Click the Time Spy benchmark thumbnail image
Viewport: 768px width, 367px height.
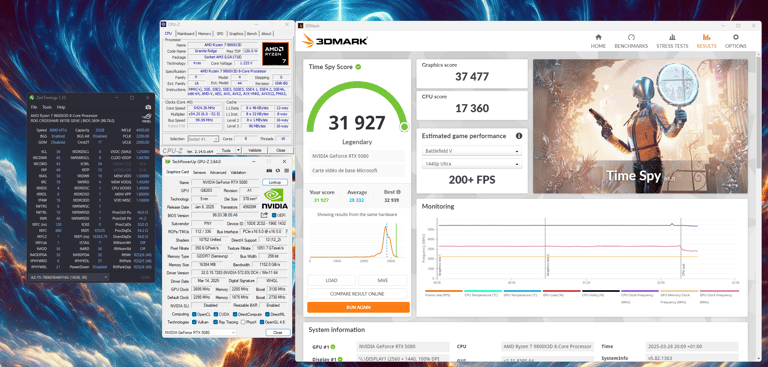(640, 126)
